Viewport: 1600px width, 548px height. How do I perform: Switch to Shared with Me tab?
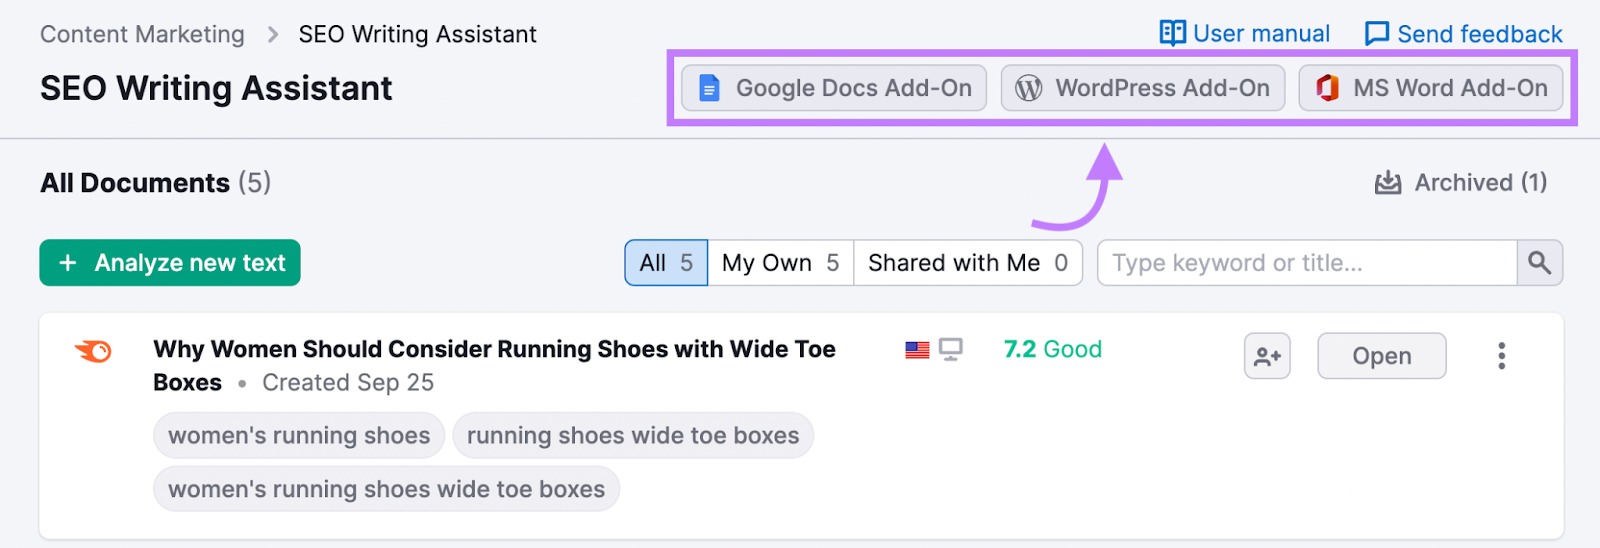coord(967,263)
